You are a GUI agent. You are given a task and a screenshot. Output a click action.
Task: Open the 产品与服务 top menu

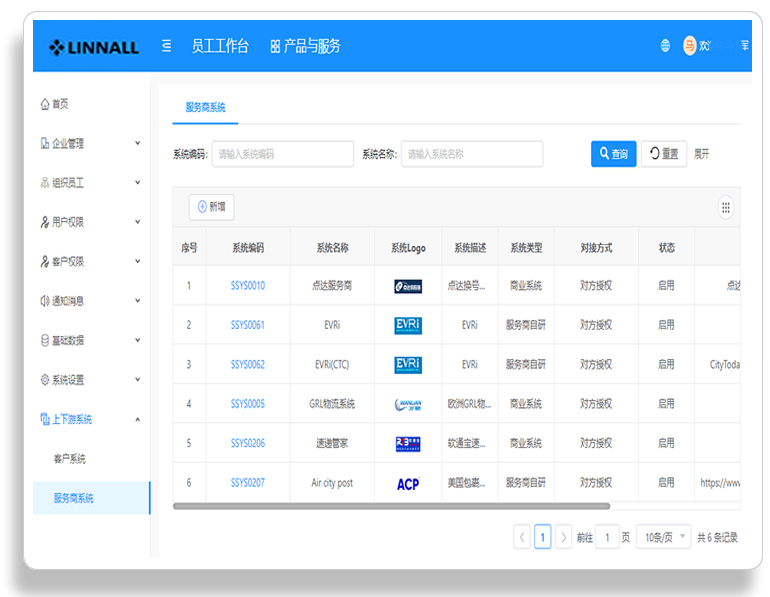pyautogui.click(x=305, y=46)
